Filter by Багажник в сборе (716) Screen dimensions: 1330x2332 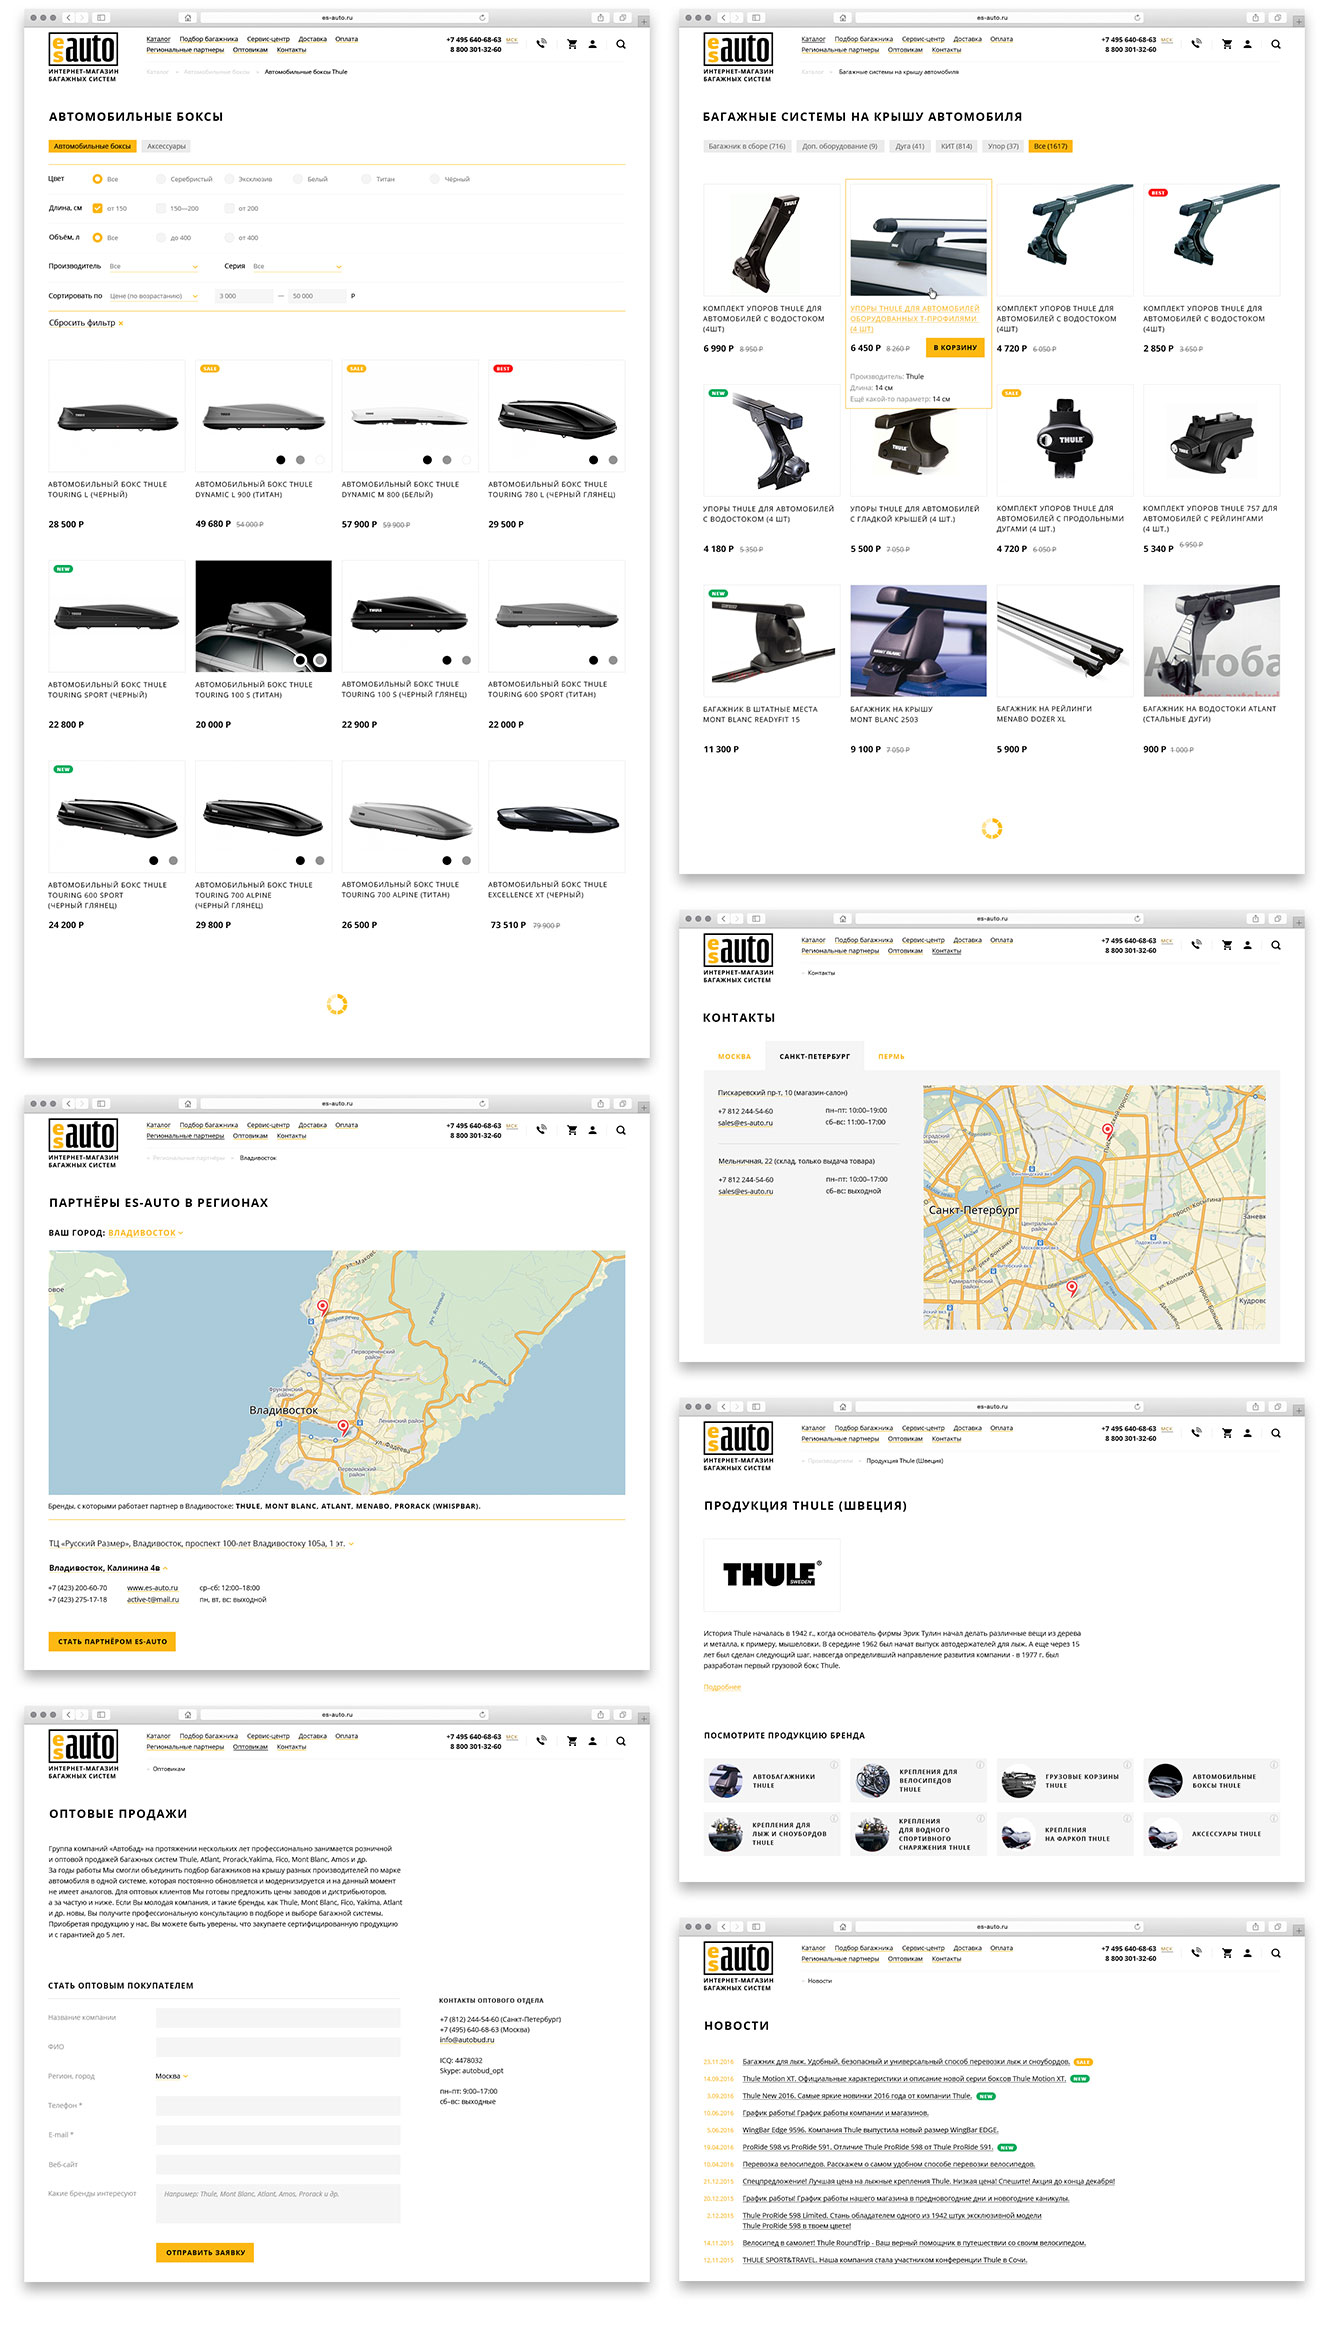[x=747, y=146]
